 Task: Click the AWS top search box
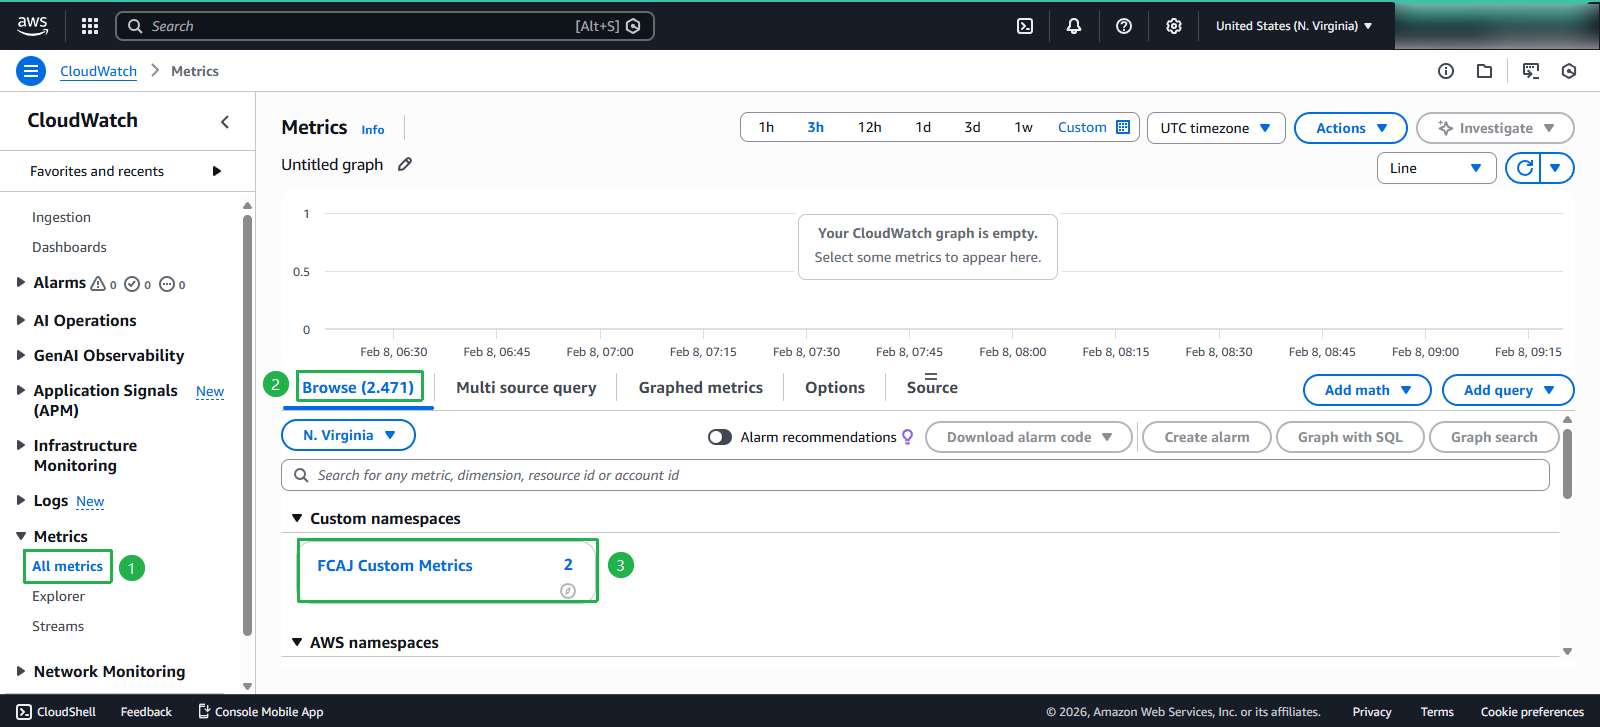(385, 26)
